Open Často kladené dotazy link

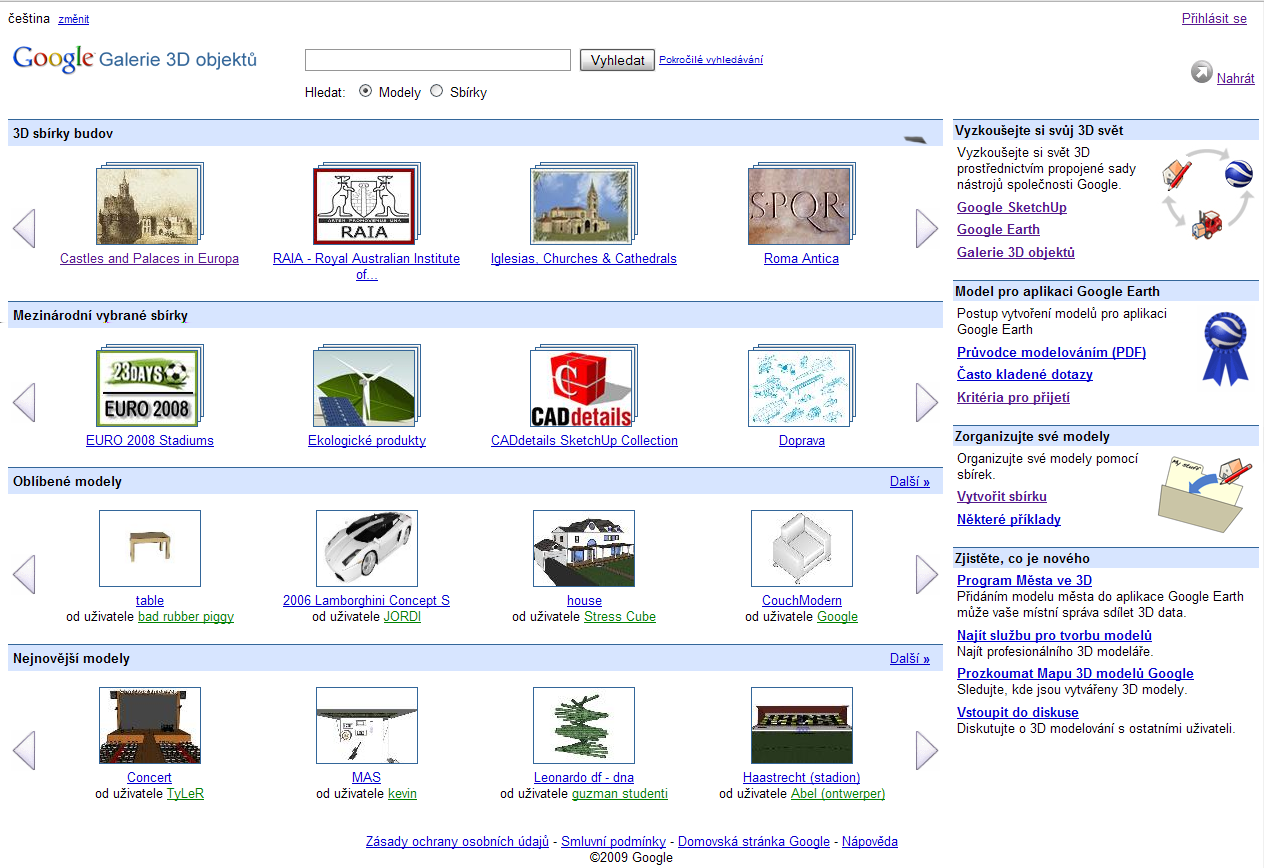pyautogui.click(x=1025, y=374)
